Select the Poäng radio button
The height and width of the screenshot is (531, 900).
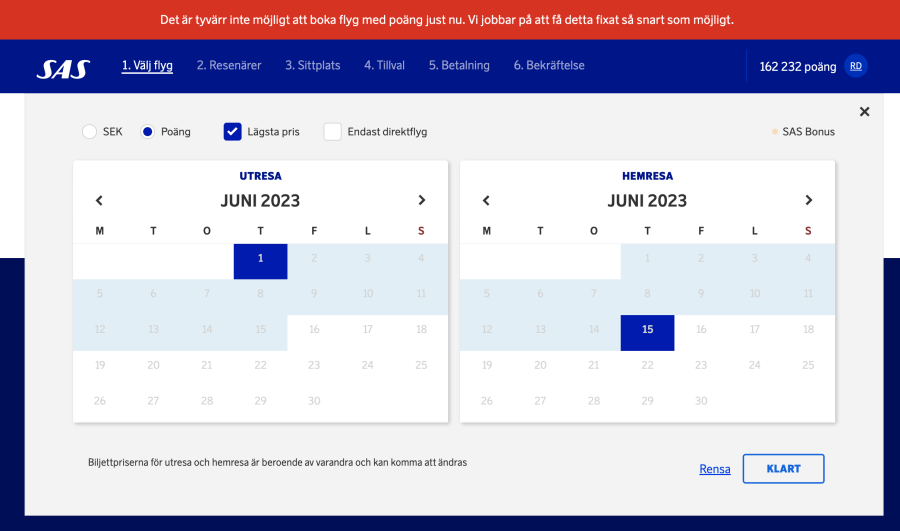point(148,132)
